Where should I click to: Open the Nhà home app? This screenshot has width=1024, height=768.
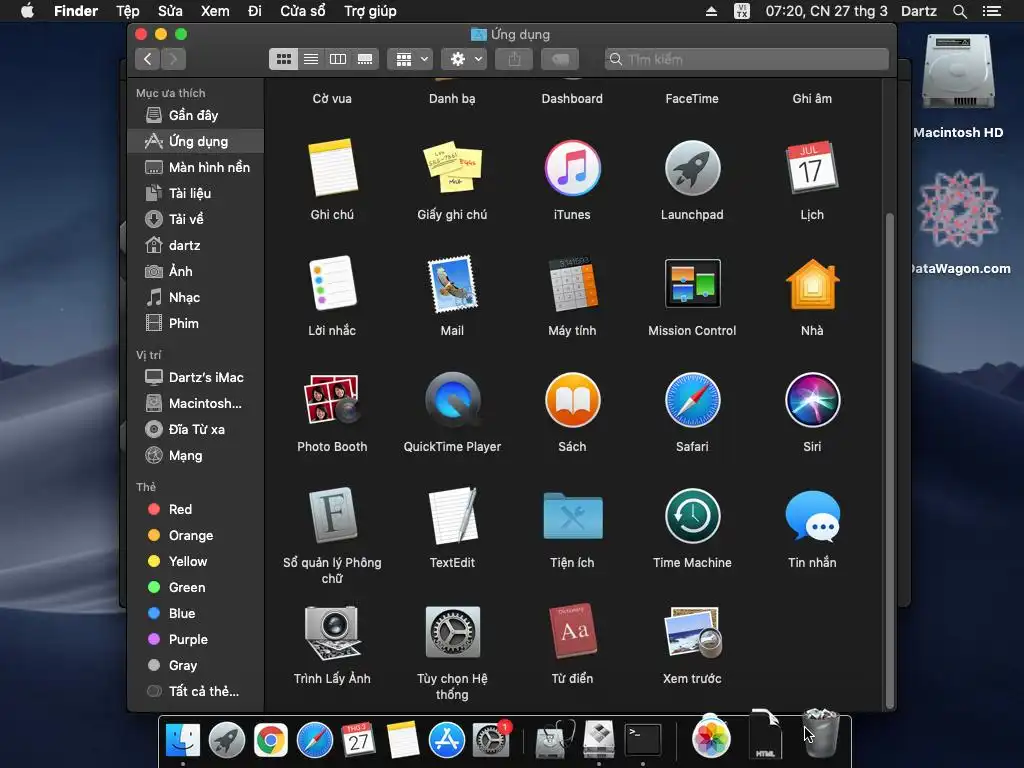812,283
